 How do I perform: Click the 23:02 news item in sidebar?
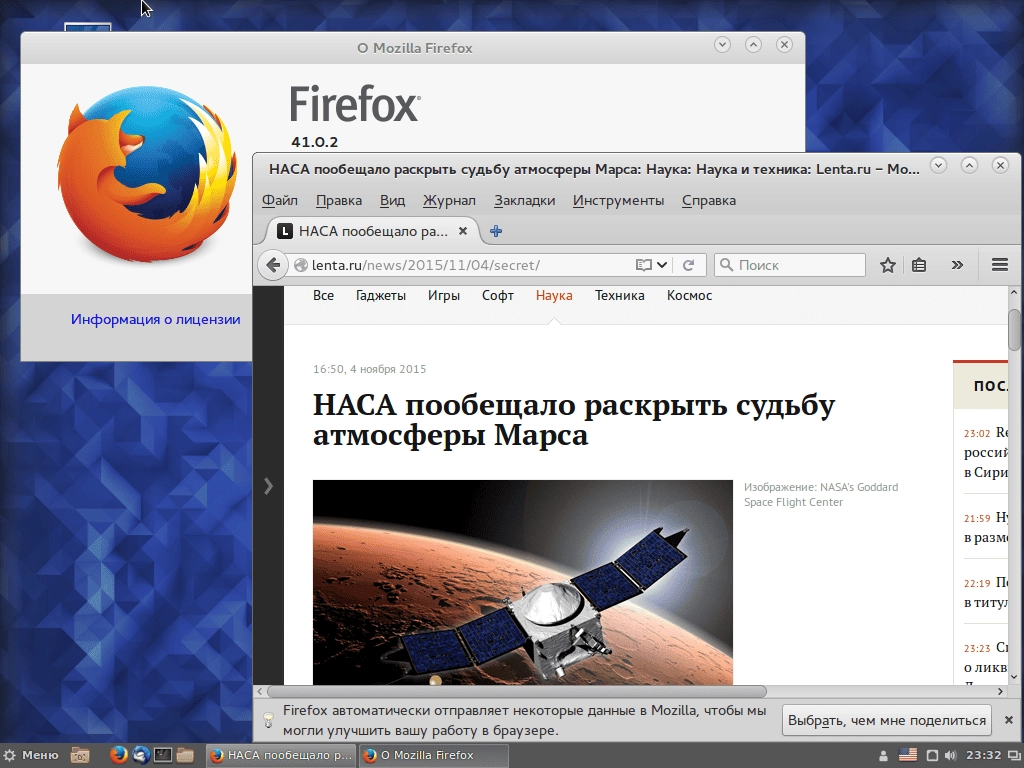[986, 452]
